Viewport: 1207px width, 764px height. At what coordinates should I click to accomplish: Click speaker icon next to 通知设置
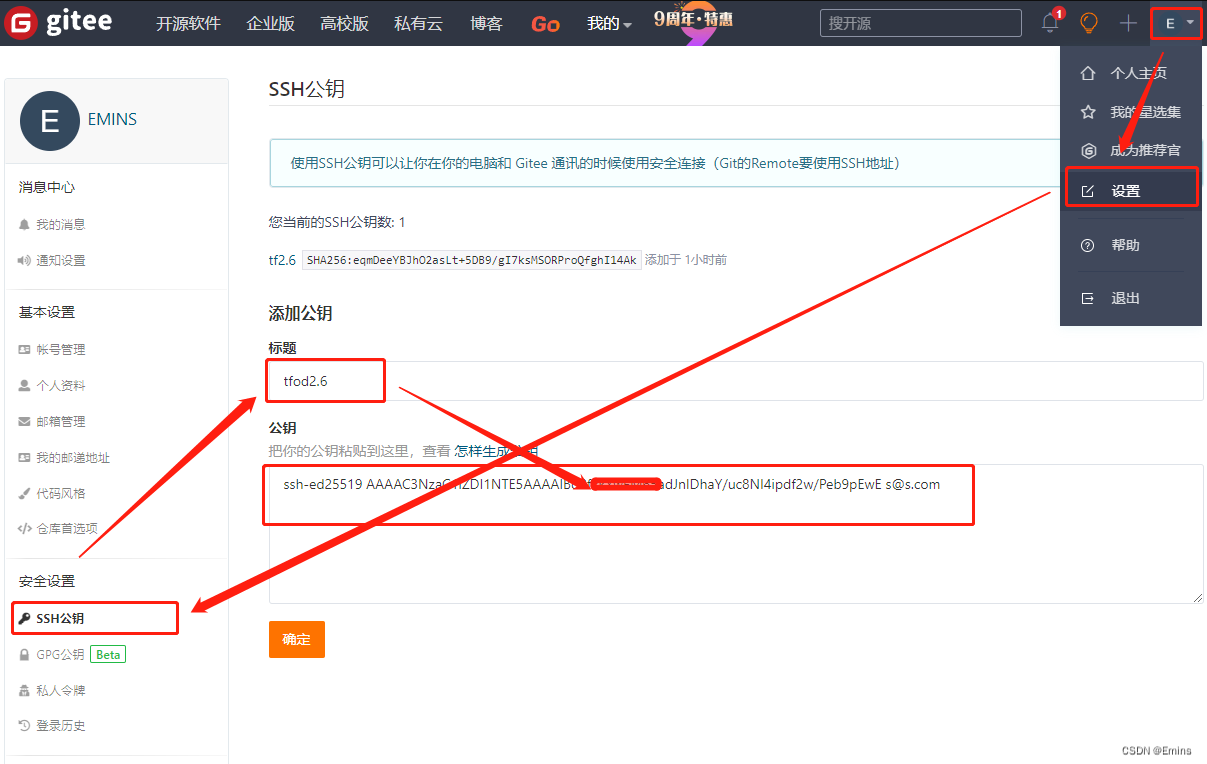[x=25, y=260]
